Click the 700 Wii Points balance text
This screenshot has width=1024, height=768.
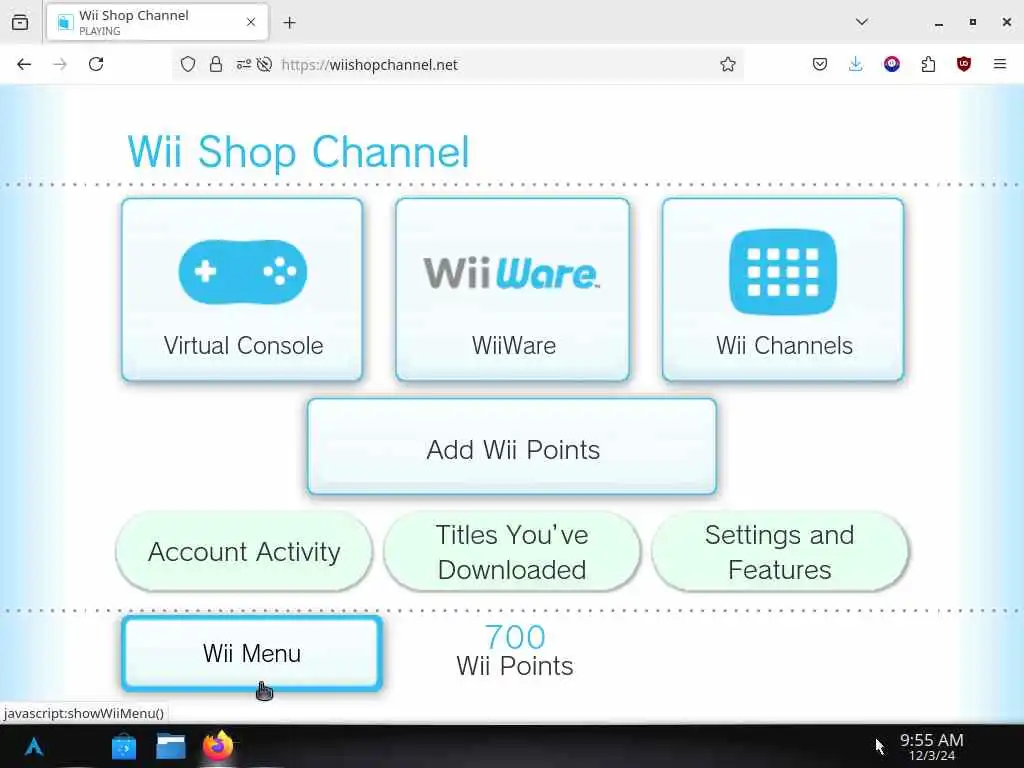point(515,650)
